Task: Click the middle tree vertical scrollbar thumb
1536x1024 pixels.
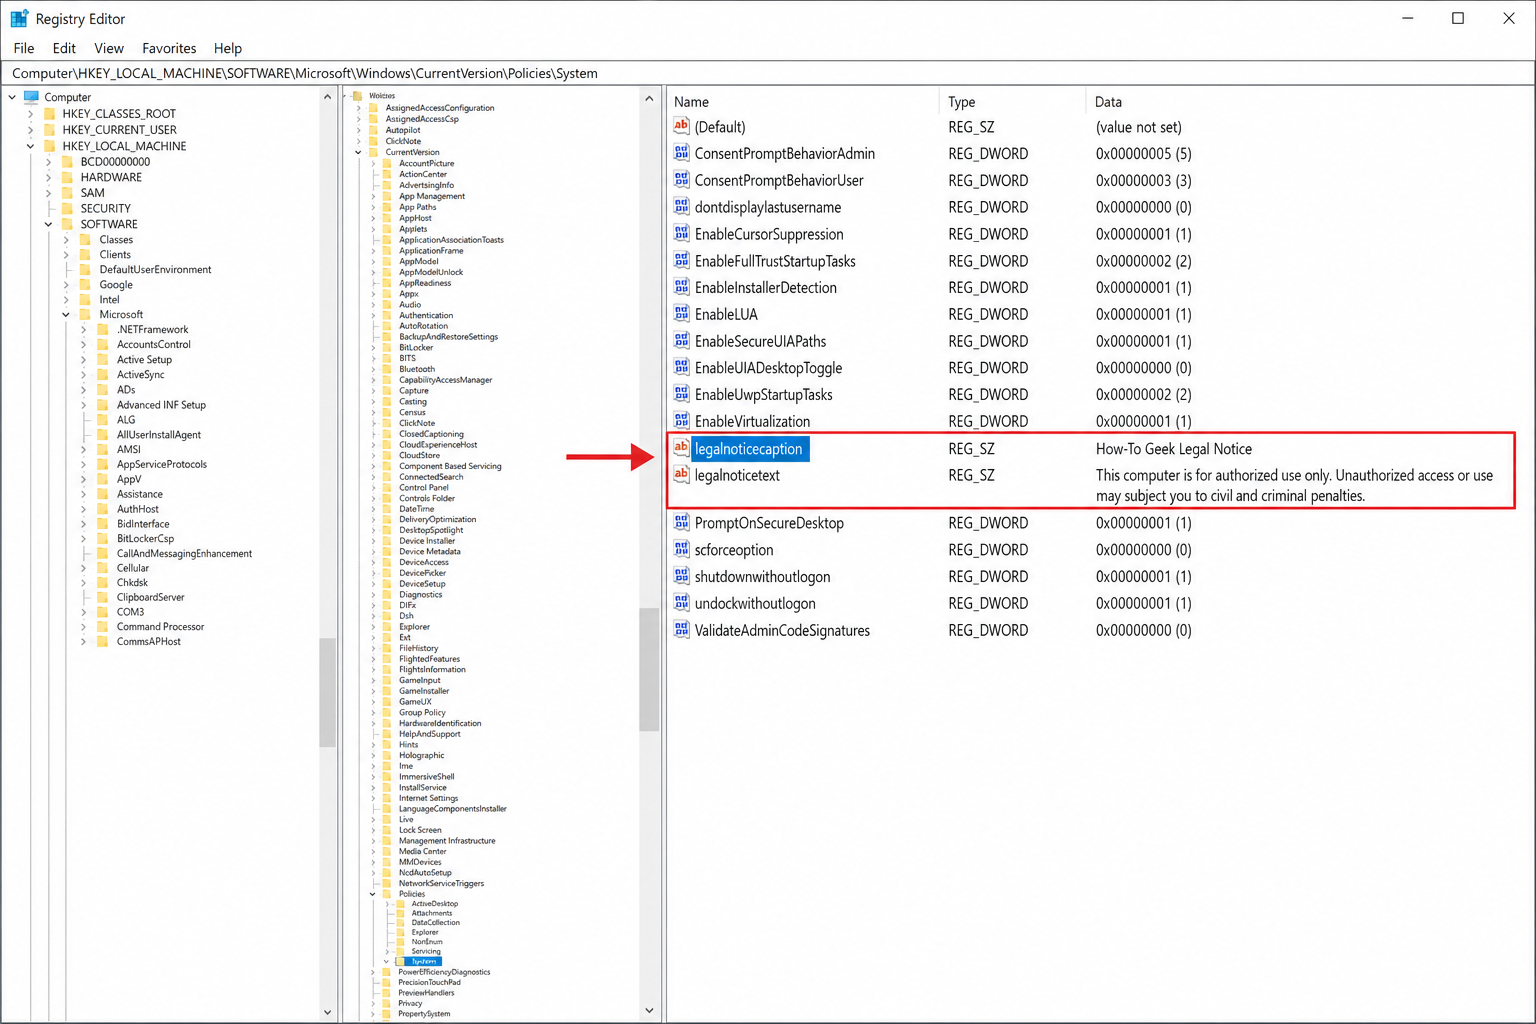Action: [x=649, y=670]
